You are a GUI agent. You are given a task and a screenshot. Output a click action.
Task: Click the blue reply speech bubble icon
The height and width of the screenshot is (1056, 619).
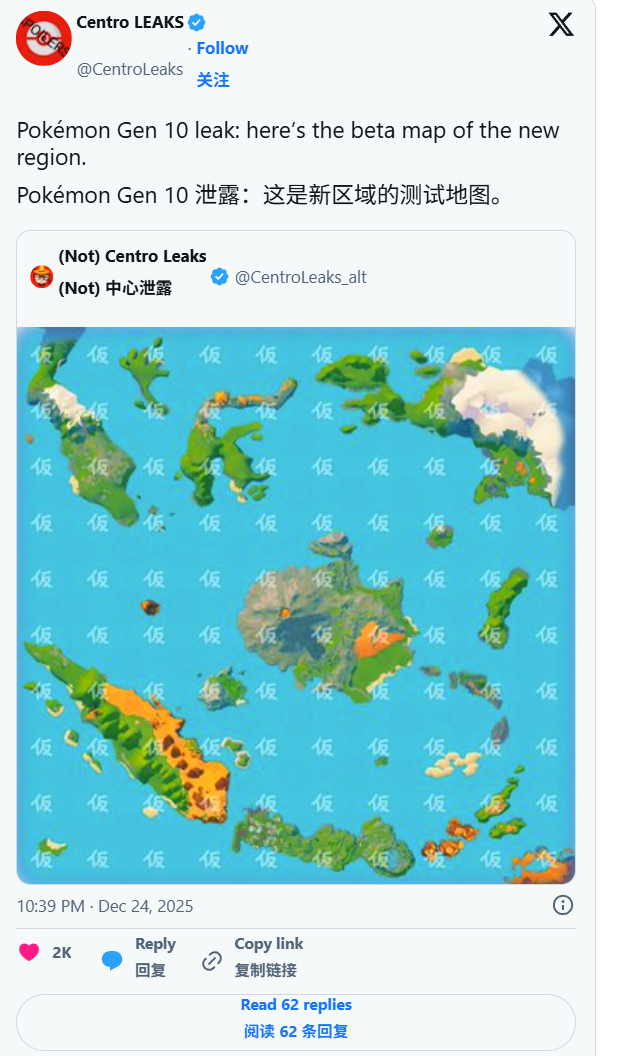pyautogui.click(x=112, y=960)
